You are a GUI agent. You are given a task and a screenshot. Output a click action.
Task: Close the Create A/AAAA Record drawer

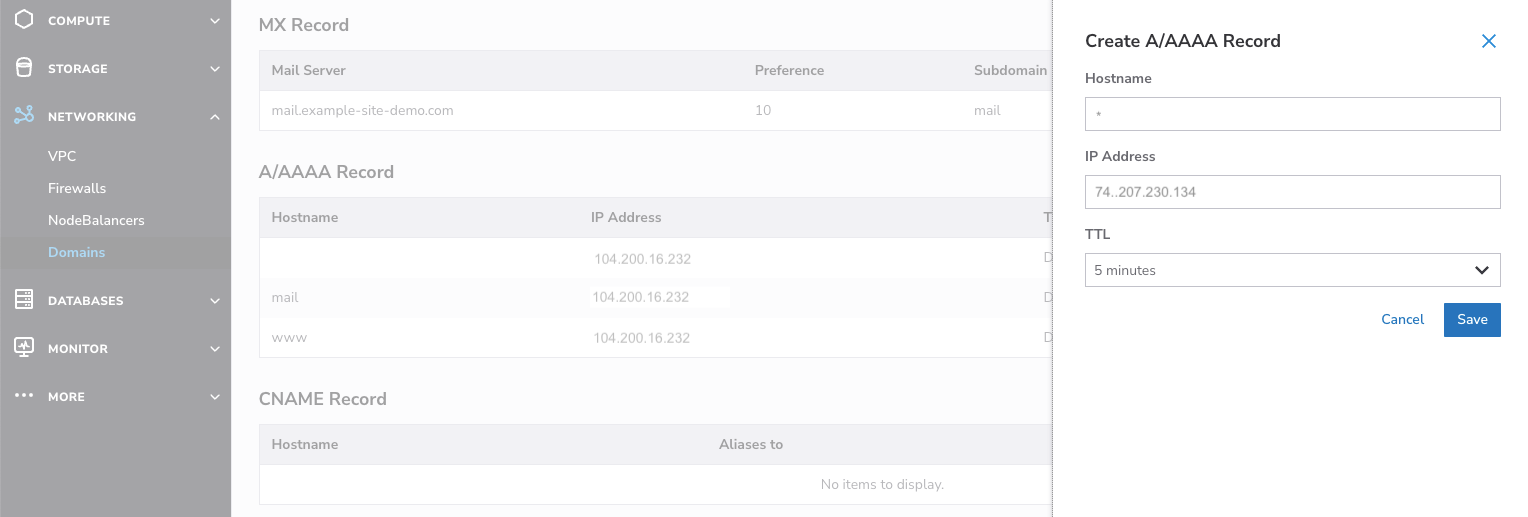click(1488, 41)
